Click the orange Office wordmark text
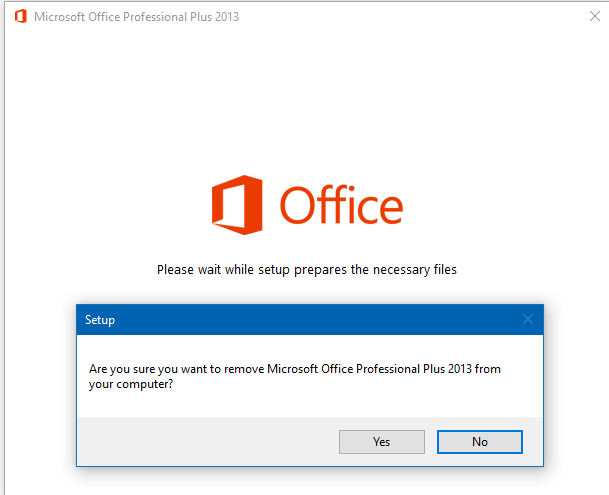This screenshot has width=609, height=495. pos(341,205)
